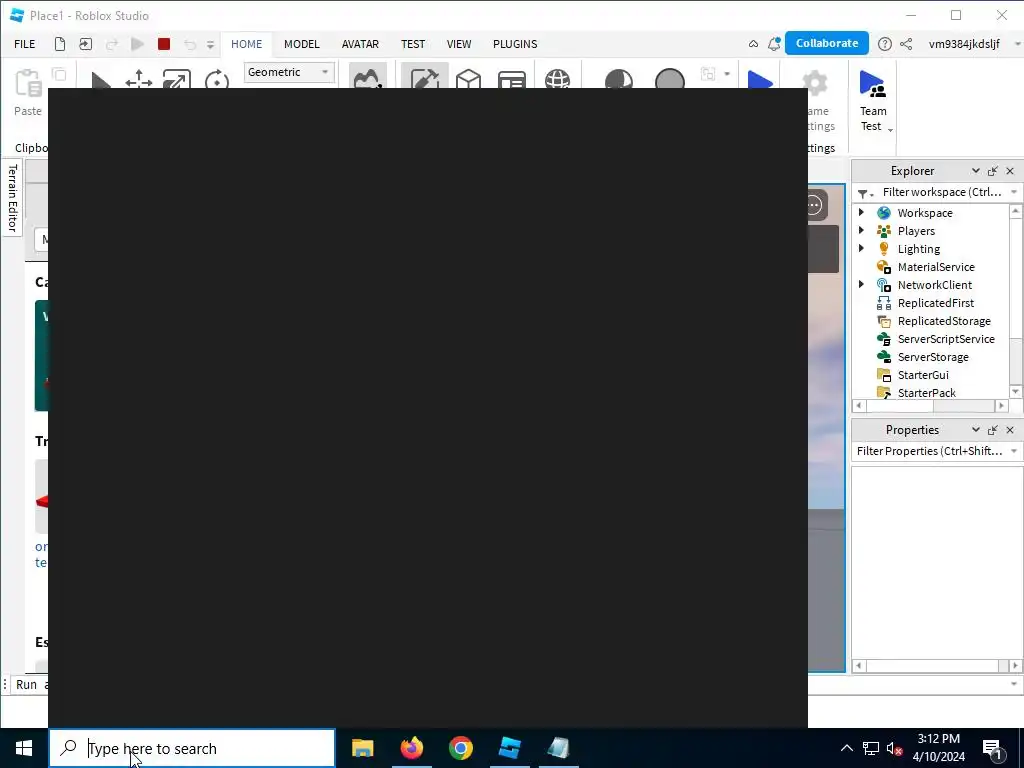Open the FILE menu
The height and width of the screenshot is (768, 1024).
click(25, 44)
